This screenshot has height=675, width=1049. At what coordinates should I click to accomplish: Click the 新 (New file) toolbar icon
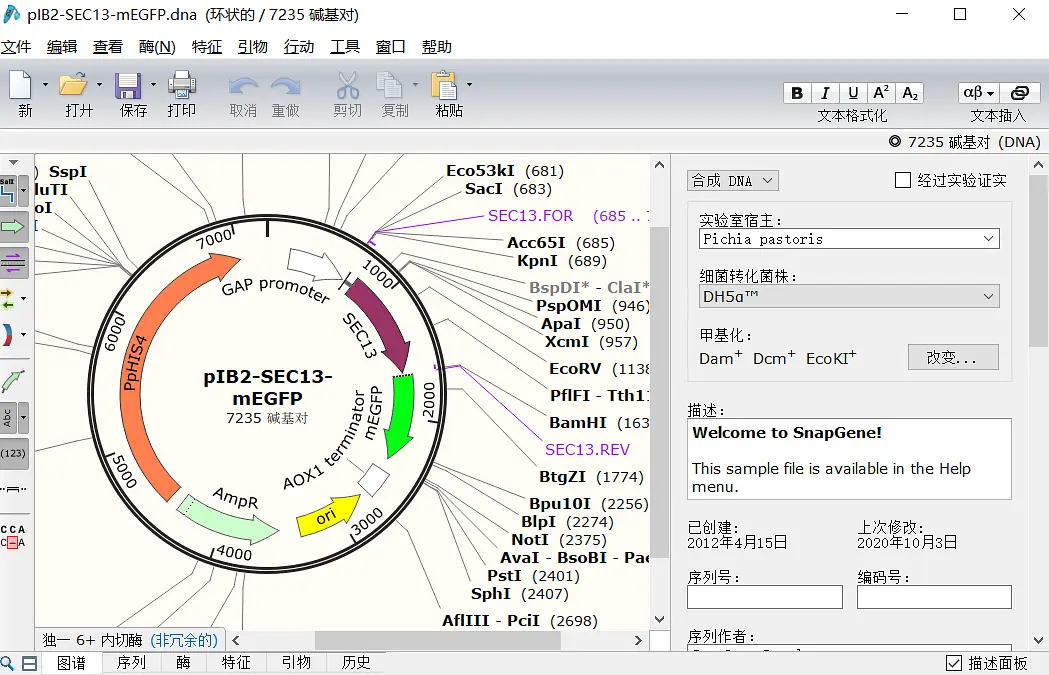(21, 85)
